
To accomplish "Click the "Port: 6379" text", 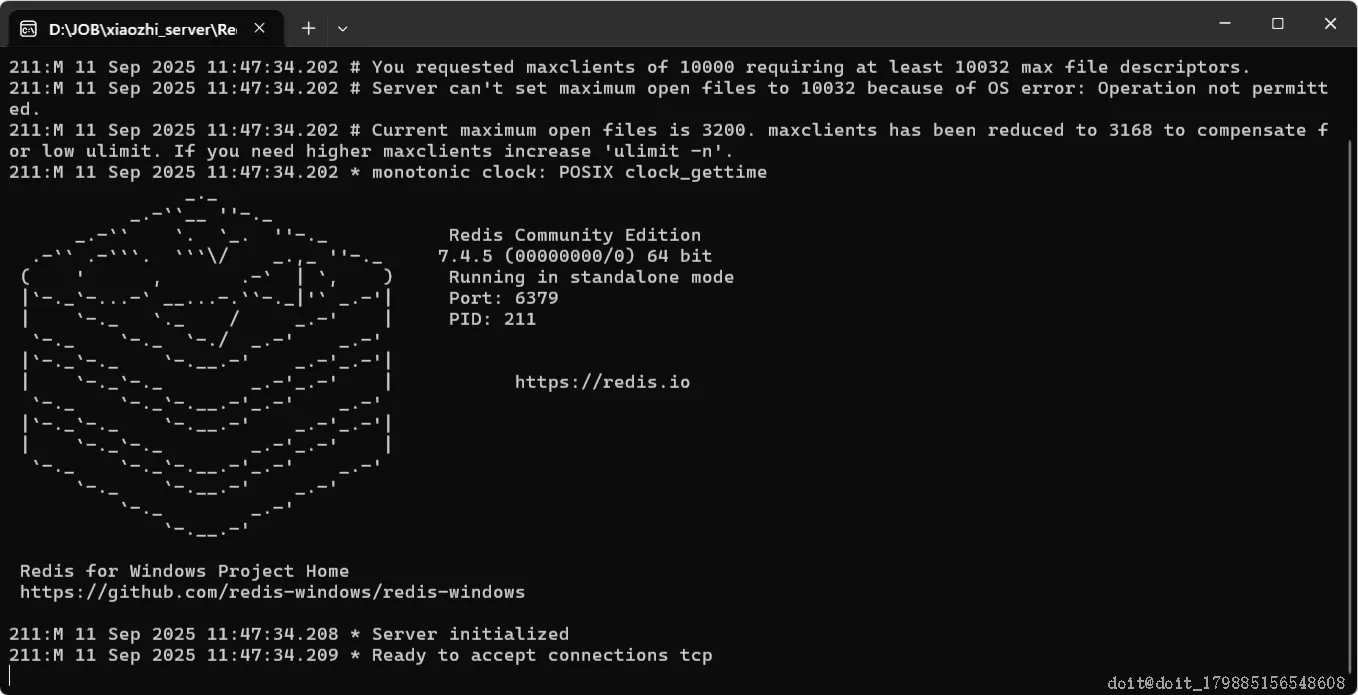I will point(503,298).
